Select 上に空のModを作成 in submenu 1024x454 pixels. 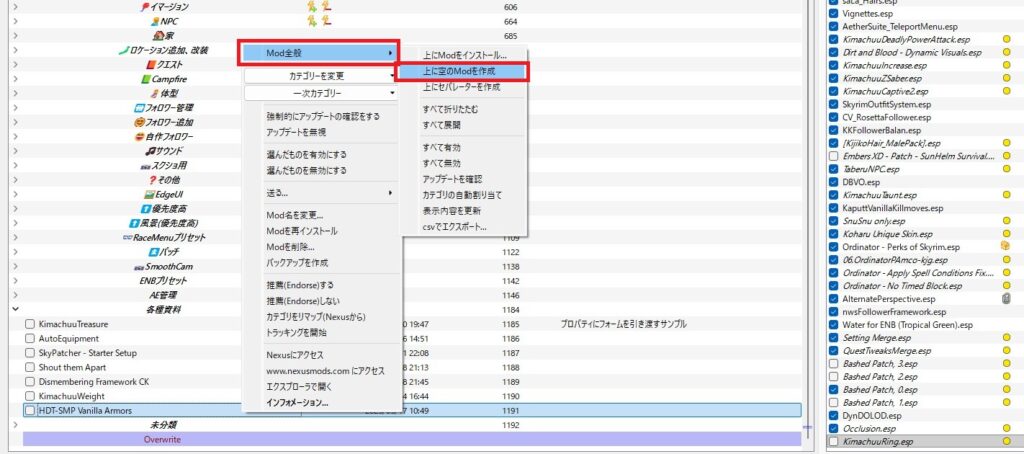tap(460, 72)
